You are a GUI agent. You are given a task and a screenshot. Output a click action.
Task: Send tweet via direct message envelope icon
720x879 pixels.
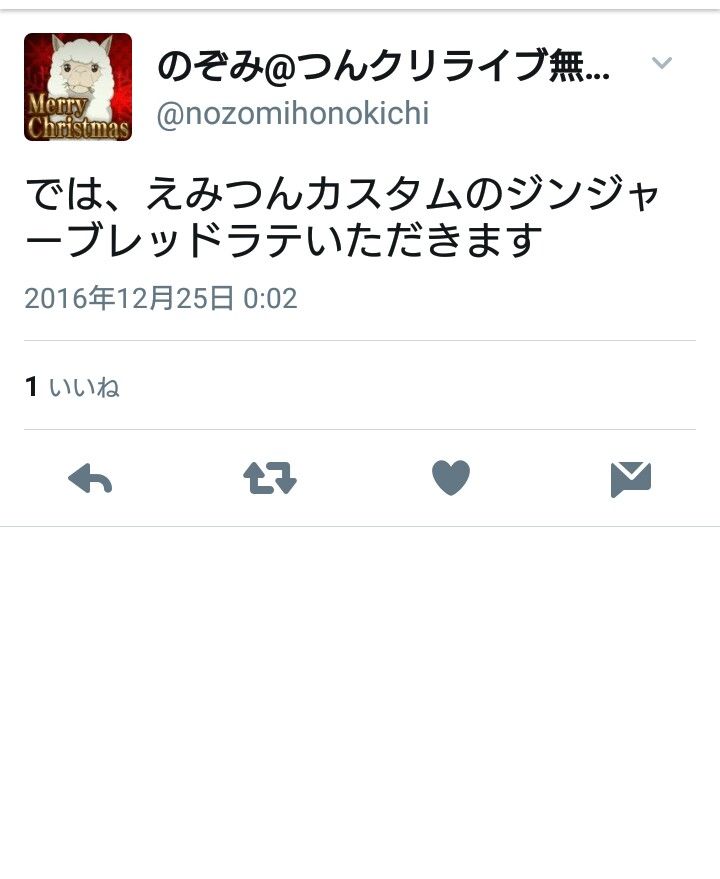tap(631, 479)
